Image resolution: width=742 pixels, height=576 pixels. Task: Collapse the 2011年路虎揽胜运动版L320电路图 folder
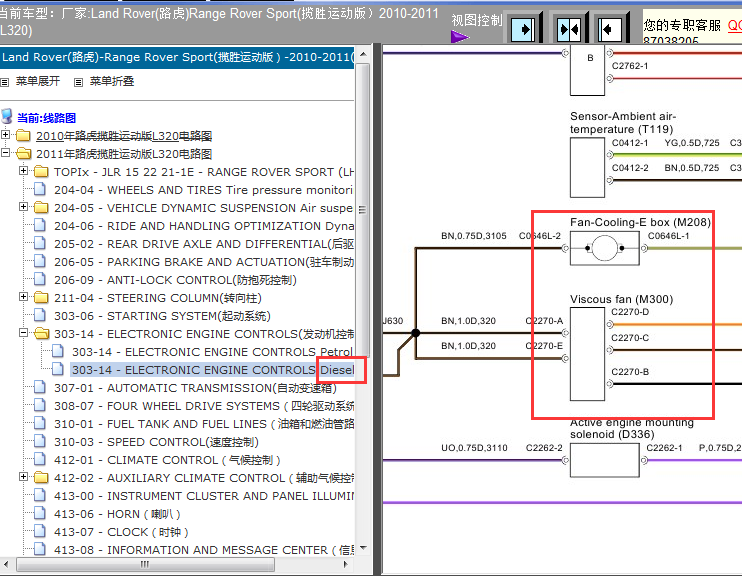[5, 152]
